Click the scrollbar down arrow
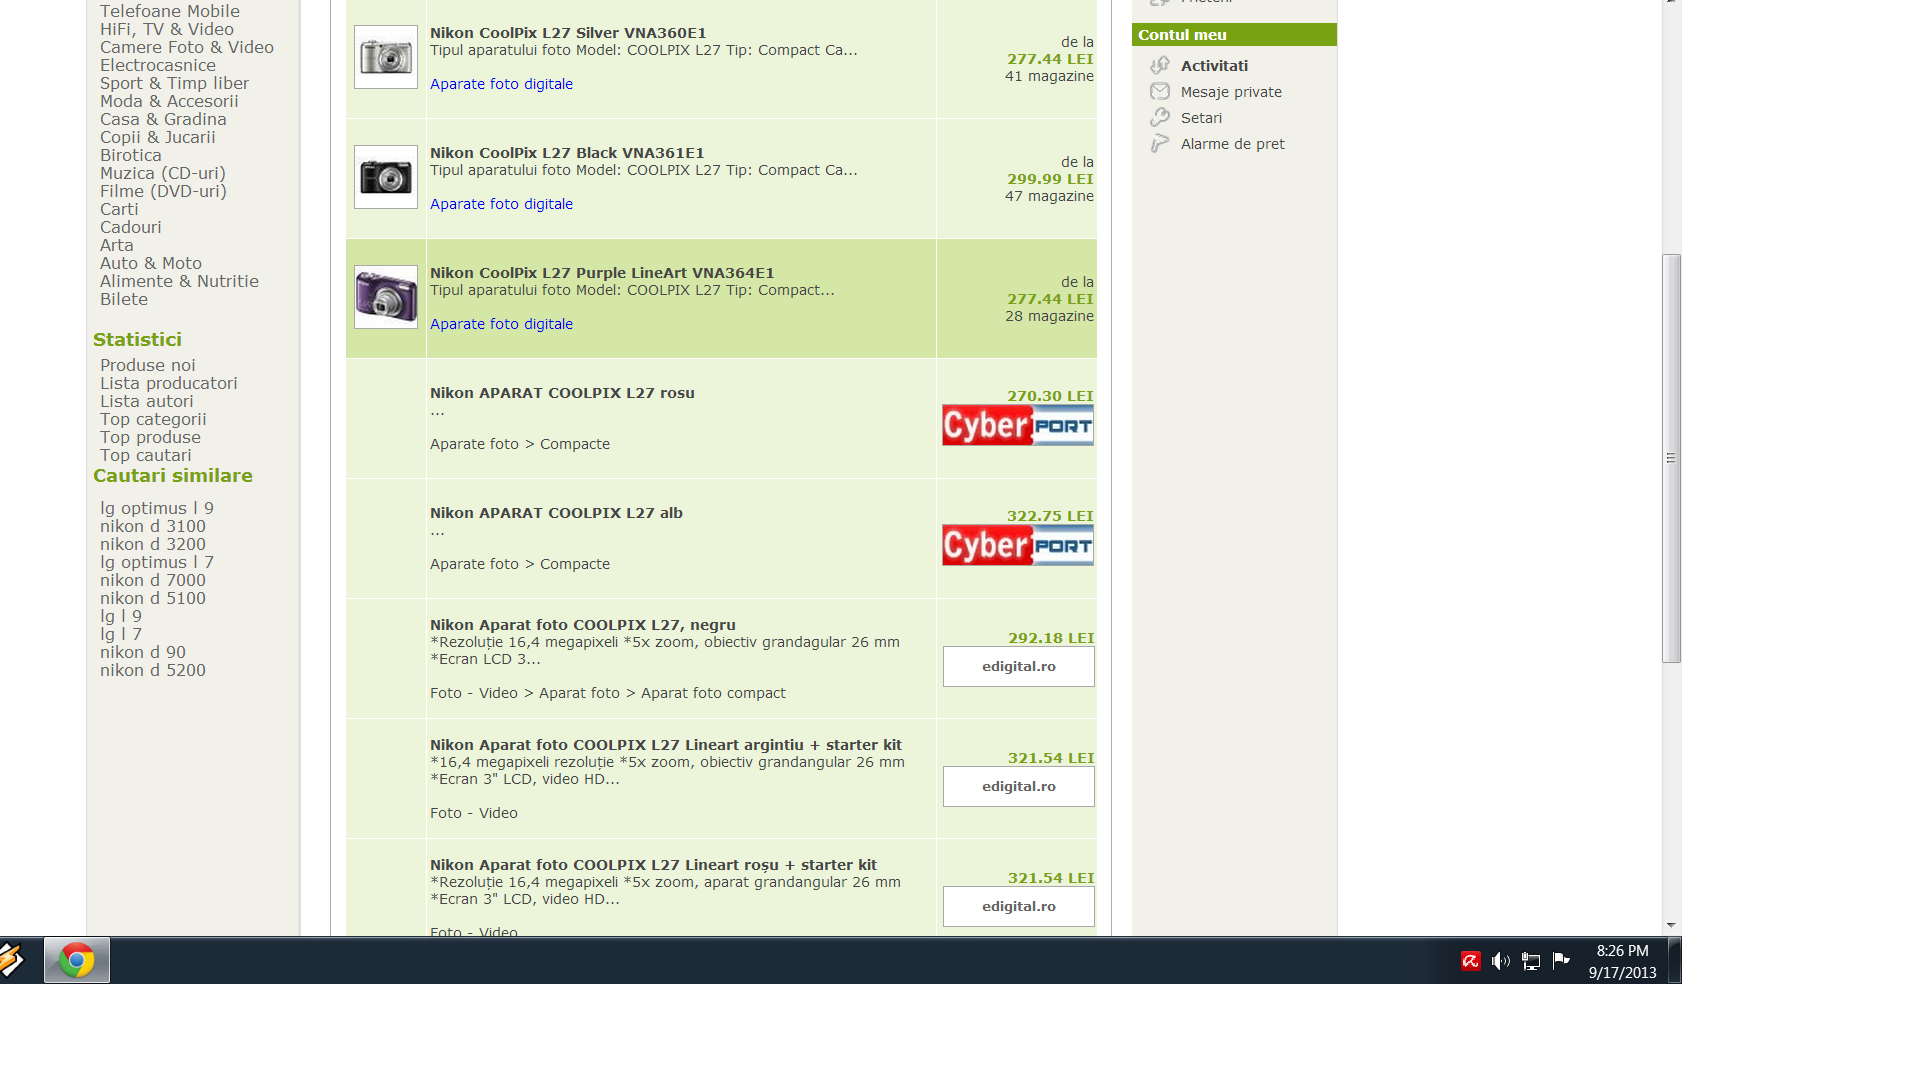The height and width of the screenshot is (1080, 1920). [1671, 926]
